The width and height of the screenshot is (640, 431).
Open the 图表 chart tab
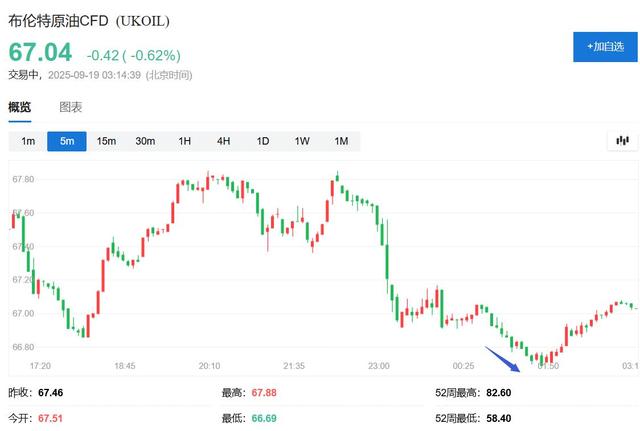(71, 107)
